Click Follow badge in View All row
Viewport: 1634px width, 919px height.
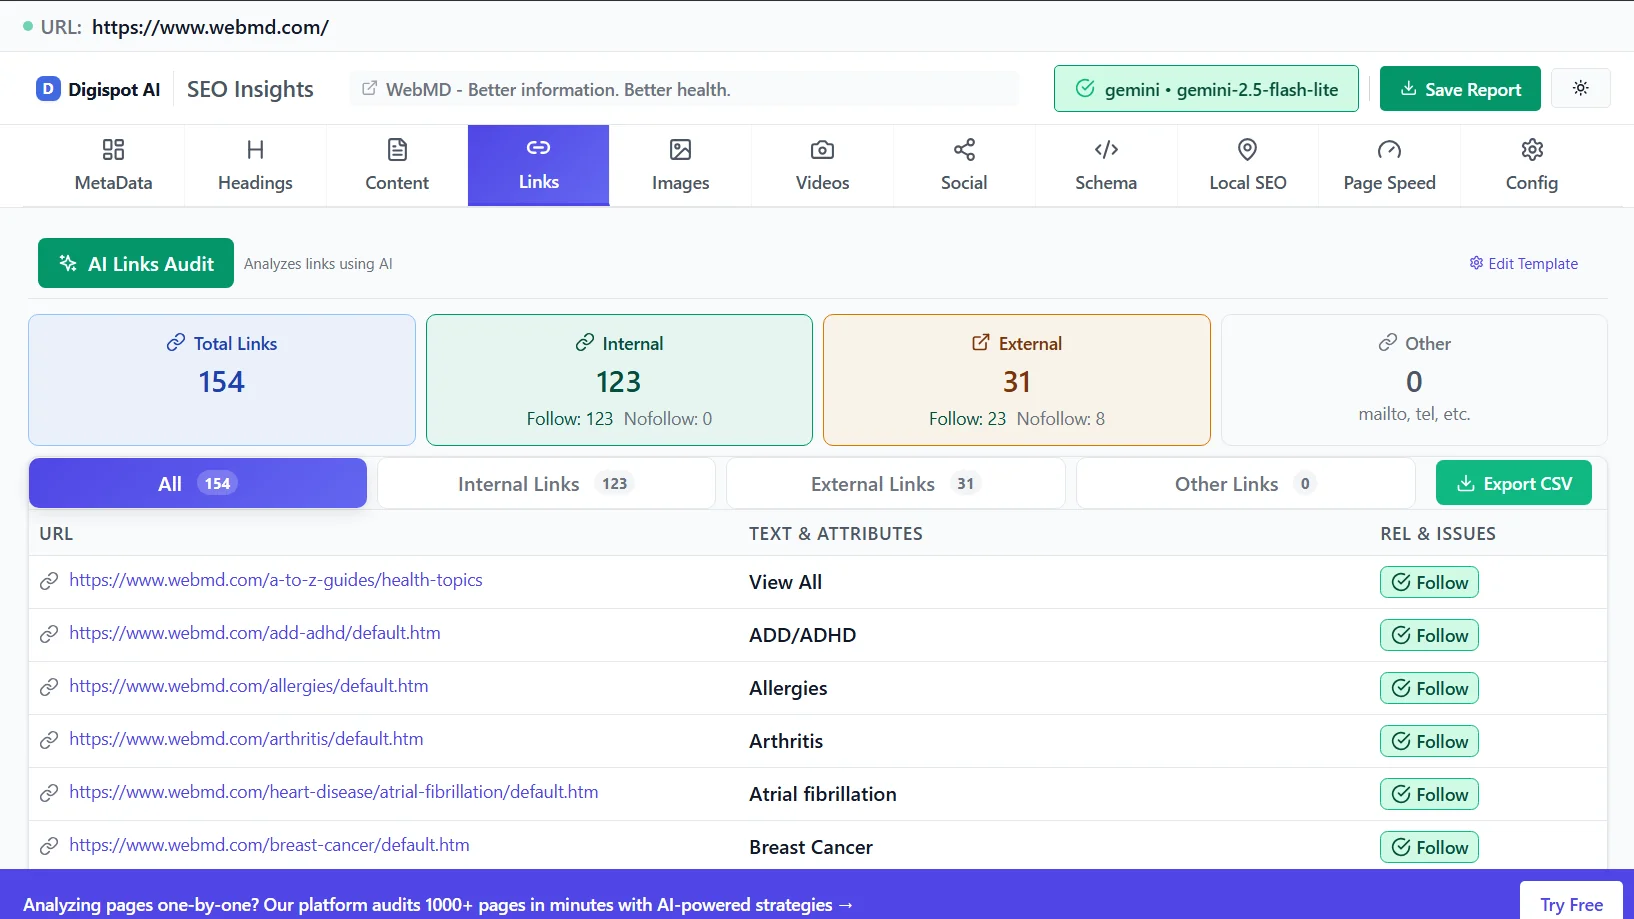click(1429, 582)
